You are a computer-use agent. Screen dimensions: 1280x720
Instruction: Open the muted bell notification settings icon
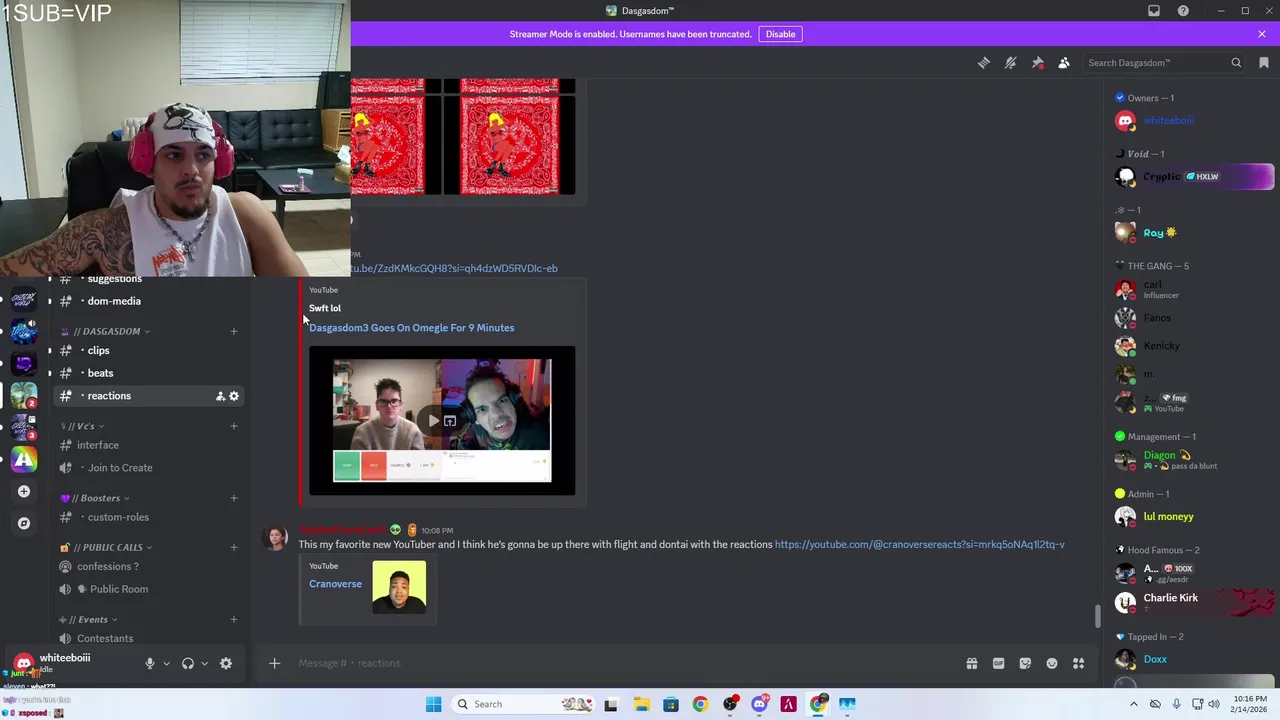tap(1011, 63)
